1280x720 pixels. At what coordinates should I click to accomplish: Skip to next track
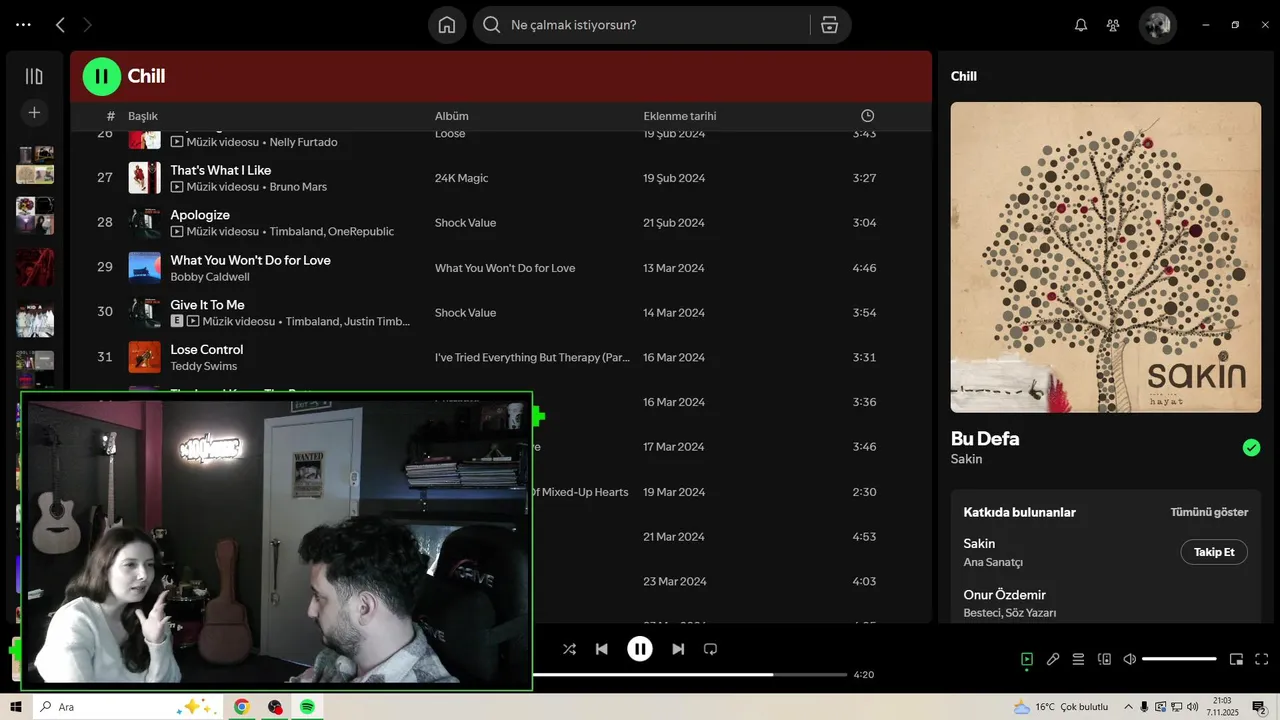(678, 649)
